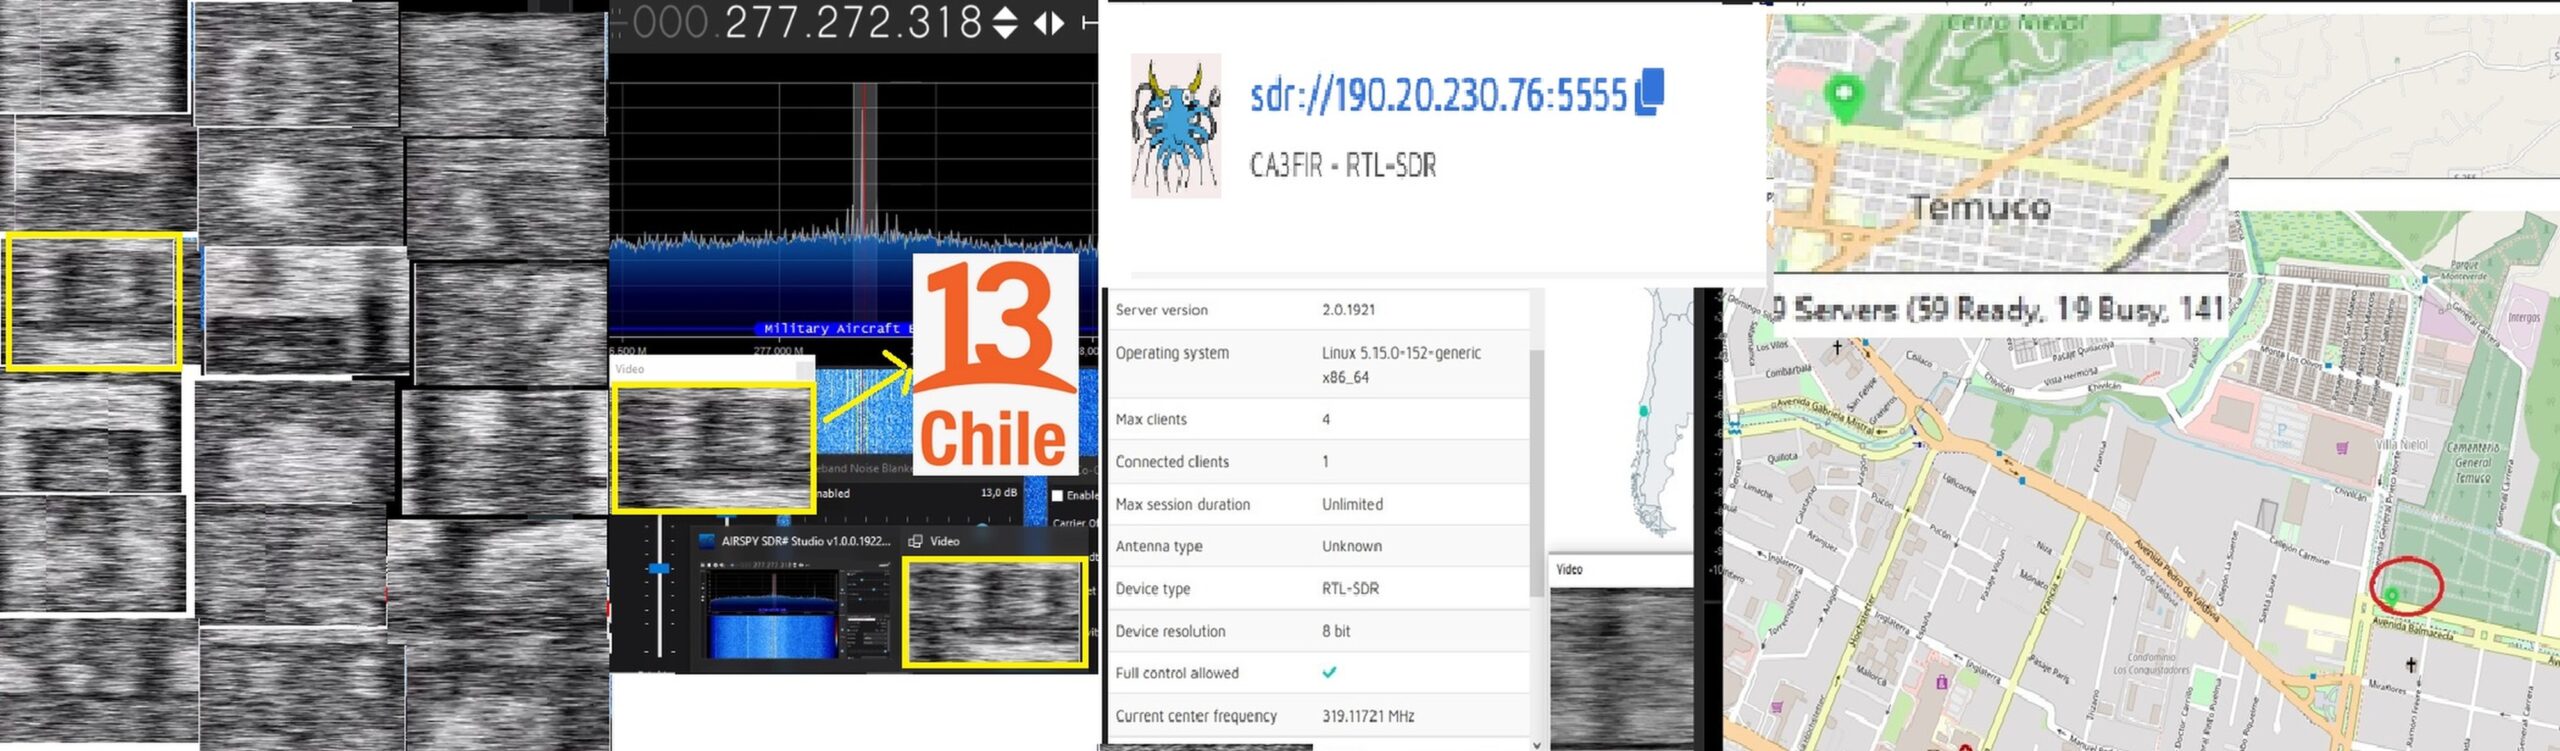2560x751 pixels.
Task: Toggle the white Enable checkbox
Action: (1057, 495)
